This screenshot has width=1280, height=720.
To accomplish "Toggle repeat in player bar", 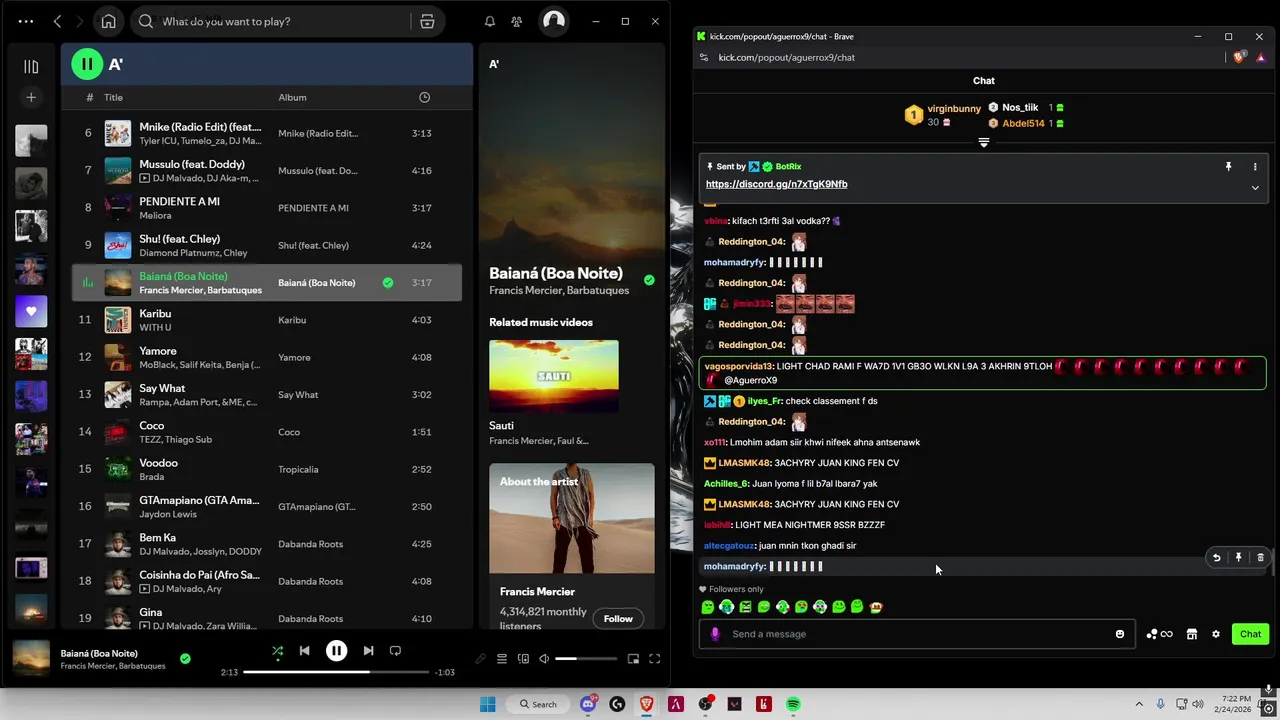I will pyautogui.click(x=395, y=651).
